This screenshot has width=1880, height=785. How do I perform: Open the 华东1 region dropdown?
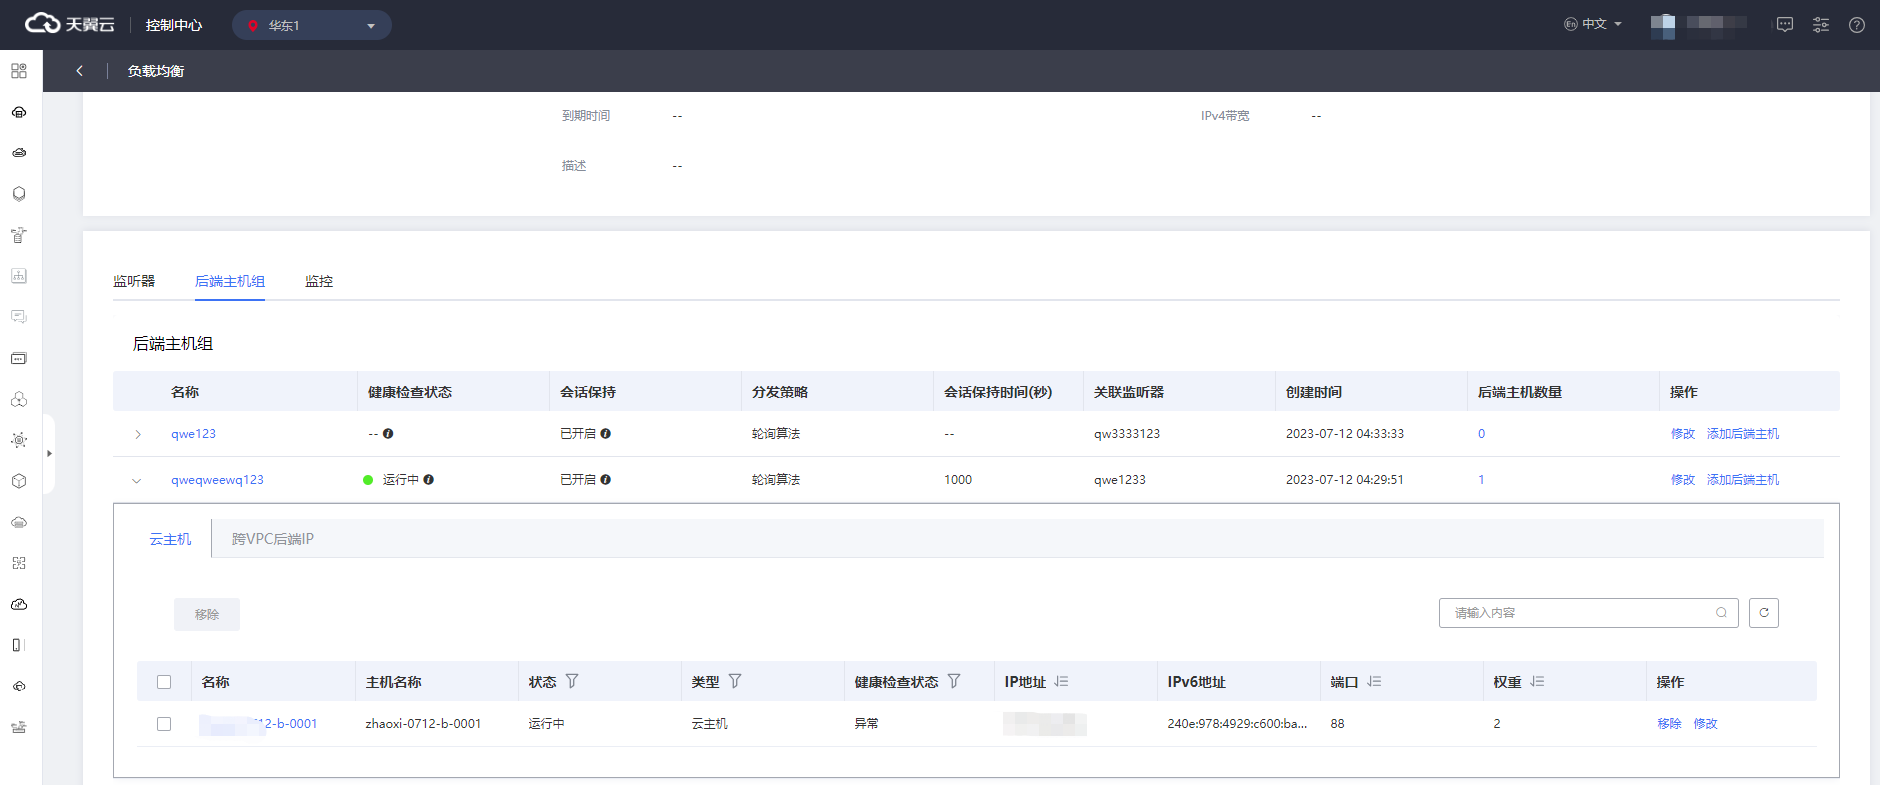pyautogui.click(x=311, y=25)
